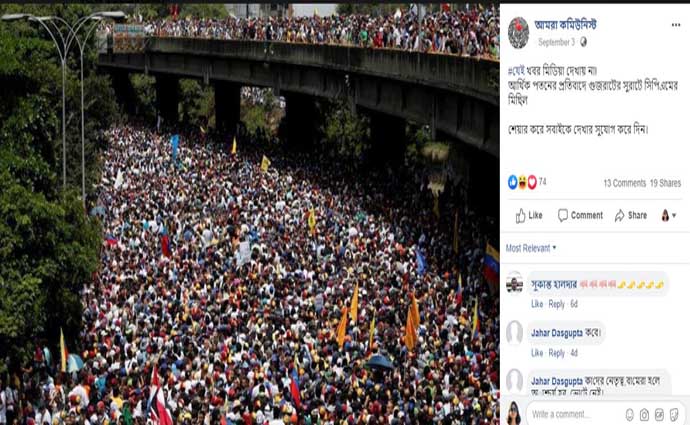690x425 pixels.
Task: Open the 13 Comments link
Action: (624, 183)
